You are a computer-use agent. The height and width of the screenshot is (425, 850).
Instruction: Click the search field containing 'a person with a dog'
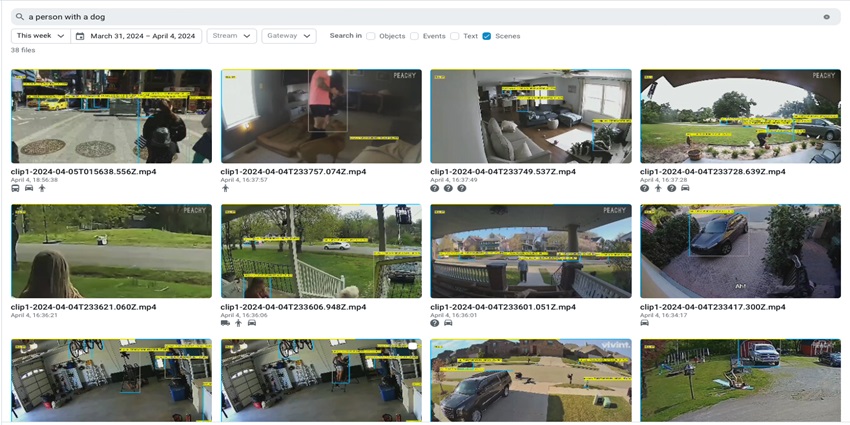[x=400, y=17]
